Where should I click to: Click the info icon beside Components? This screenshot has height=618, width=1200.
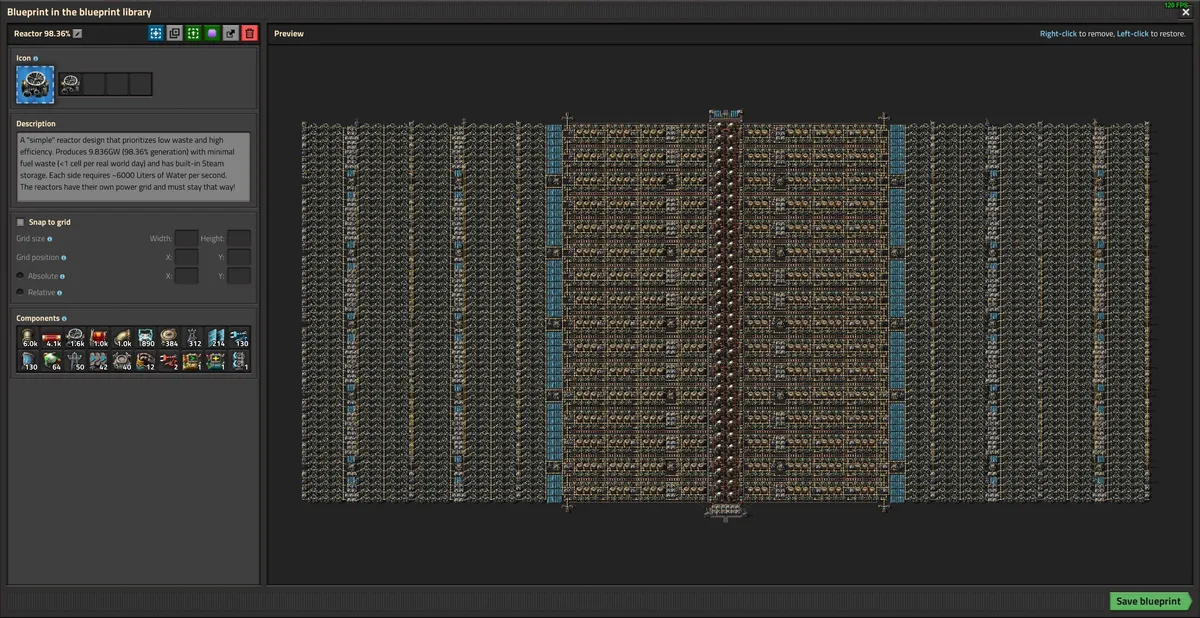tap(65, 319)
